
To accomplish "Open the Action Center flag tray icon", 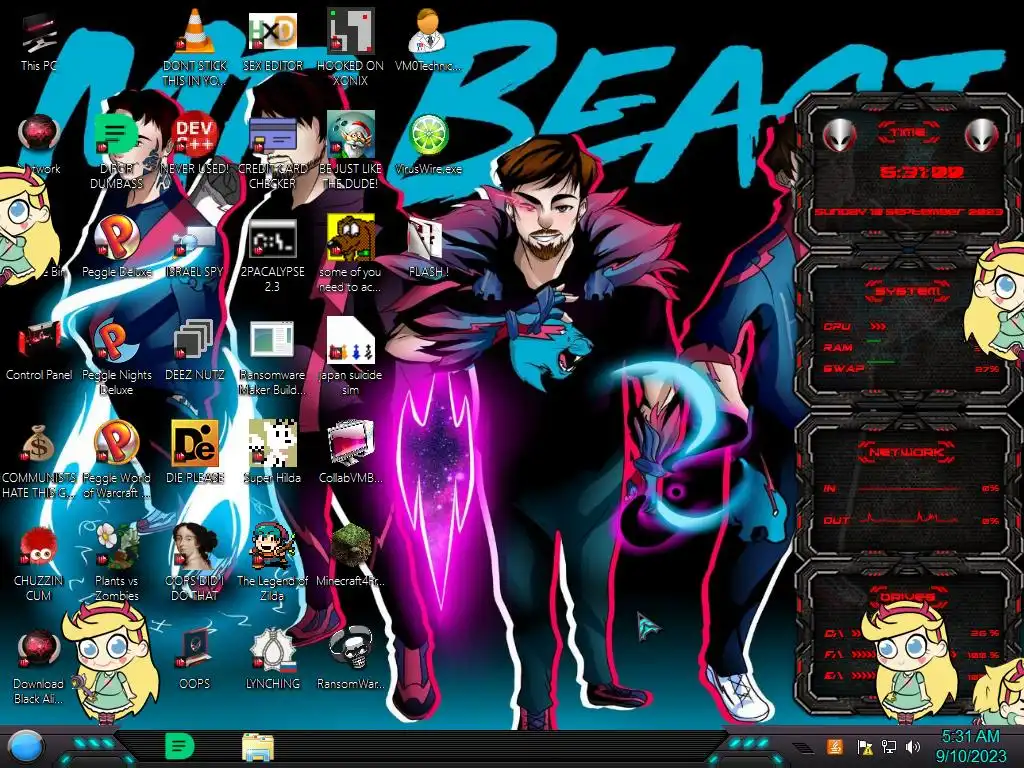I will [x=864, y=747].
